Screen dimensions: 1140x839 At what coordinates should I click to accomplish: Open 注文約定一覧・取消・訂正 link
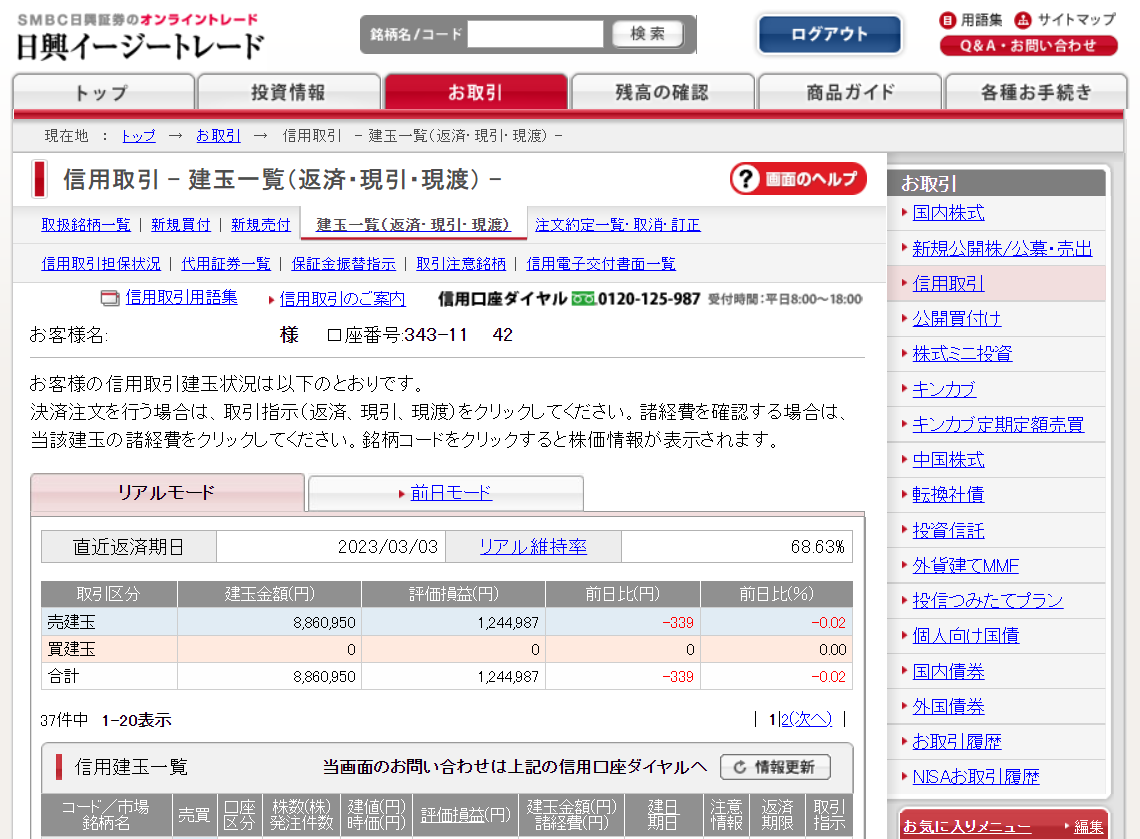point(617,225)
